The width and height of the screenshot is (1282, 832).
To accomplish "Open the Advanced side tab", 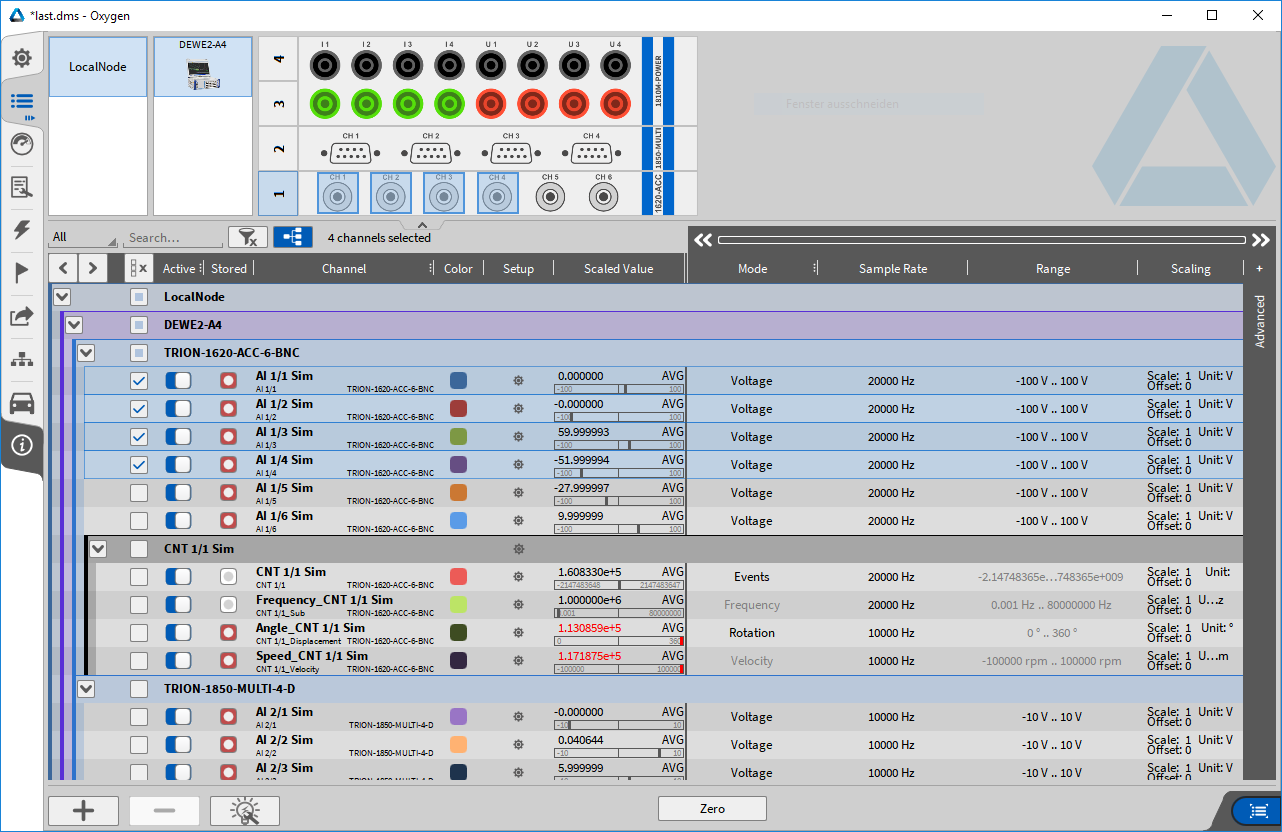I will (x=1259, y=321).
